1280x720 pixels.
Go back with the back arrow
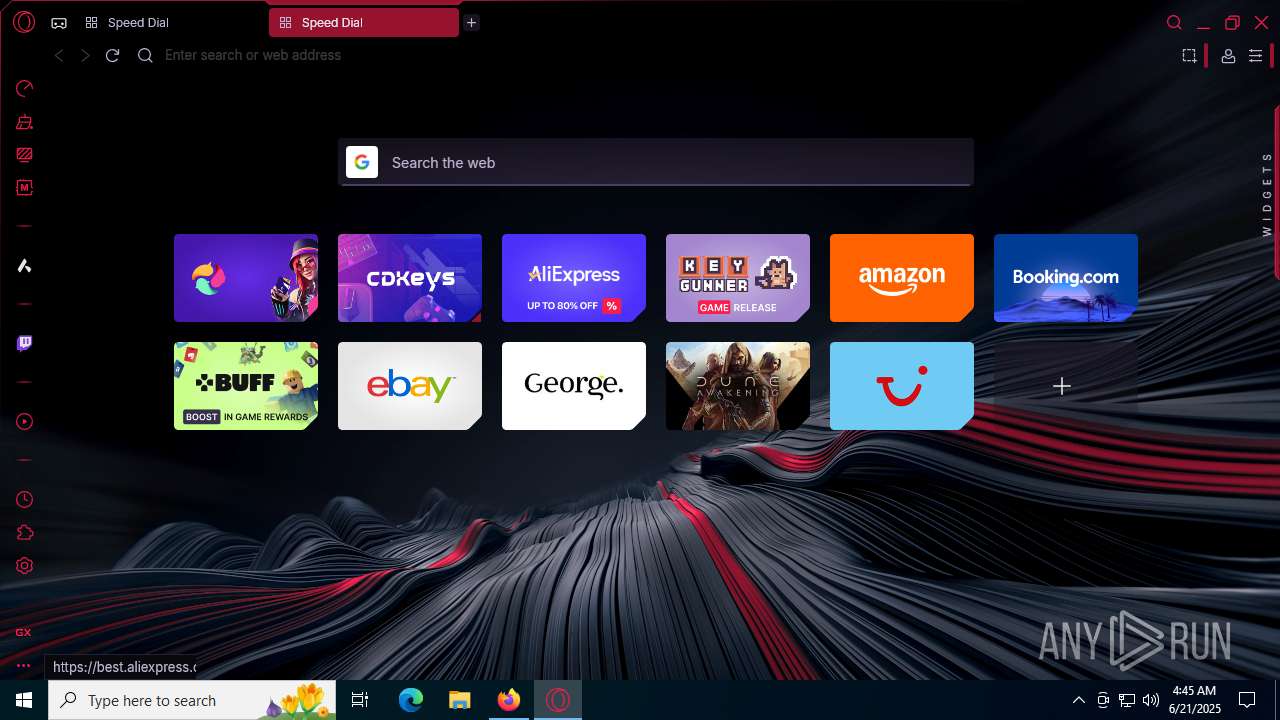59,56
